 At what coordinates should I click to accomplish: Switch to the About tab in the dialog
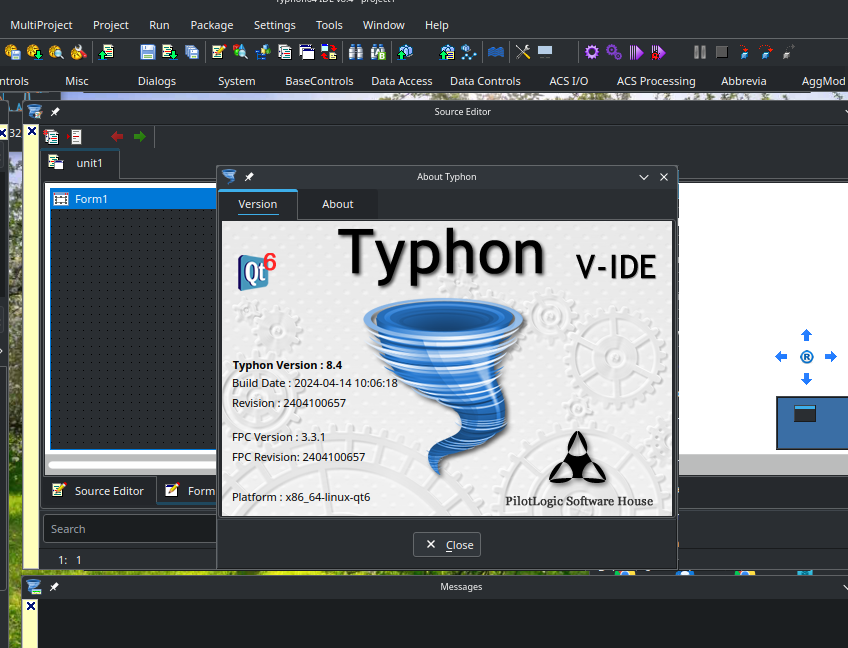[337, 204]
